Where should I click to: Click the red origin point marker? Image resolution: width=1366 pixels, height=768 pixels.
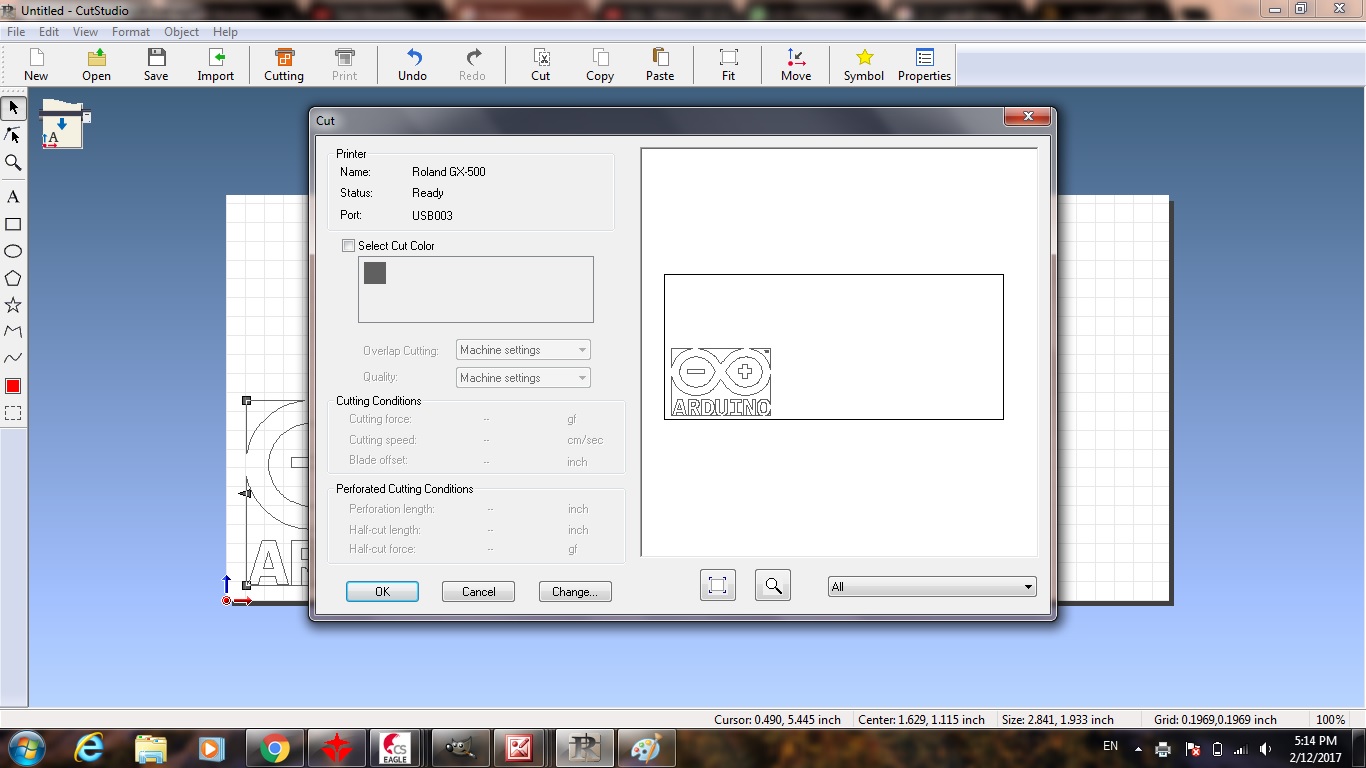pyautogui.click(x=227, y=601)
